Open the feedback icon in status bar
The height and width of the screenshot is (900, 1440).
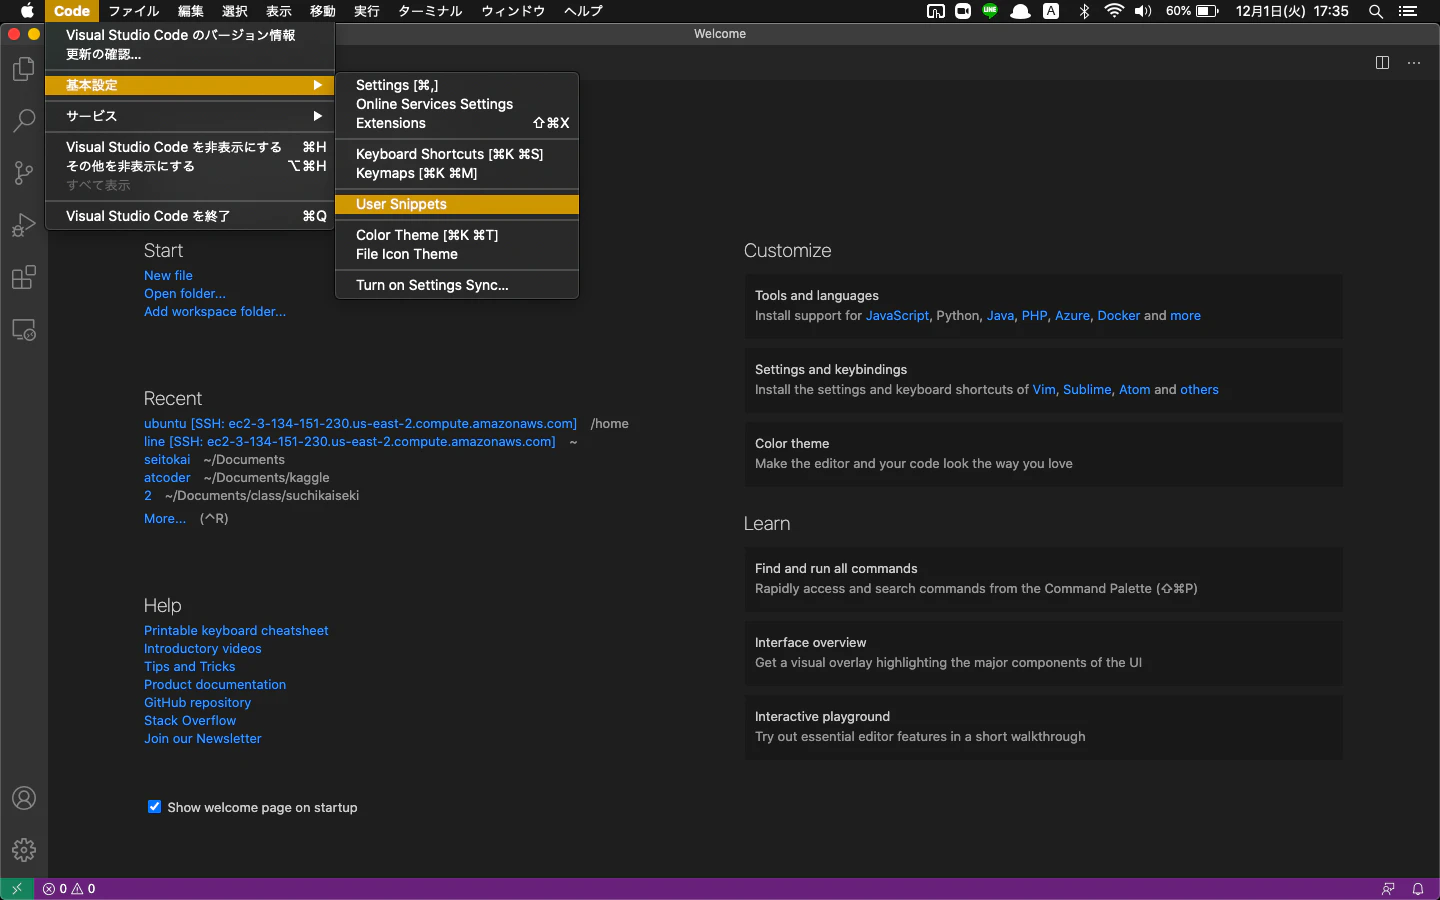coord(1388,889)
